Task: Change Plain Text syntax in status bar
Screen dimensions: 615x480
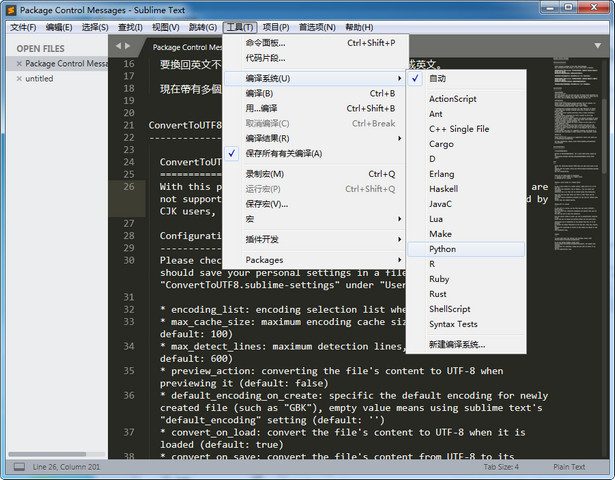Action: click(x=569, y=467)
